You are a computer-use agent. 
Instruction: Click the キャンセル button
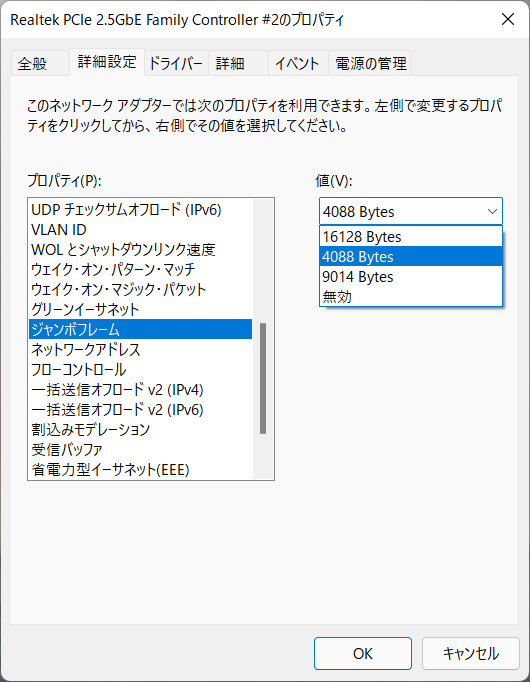click(470, 653)
